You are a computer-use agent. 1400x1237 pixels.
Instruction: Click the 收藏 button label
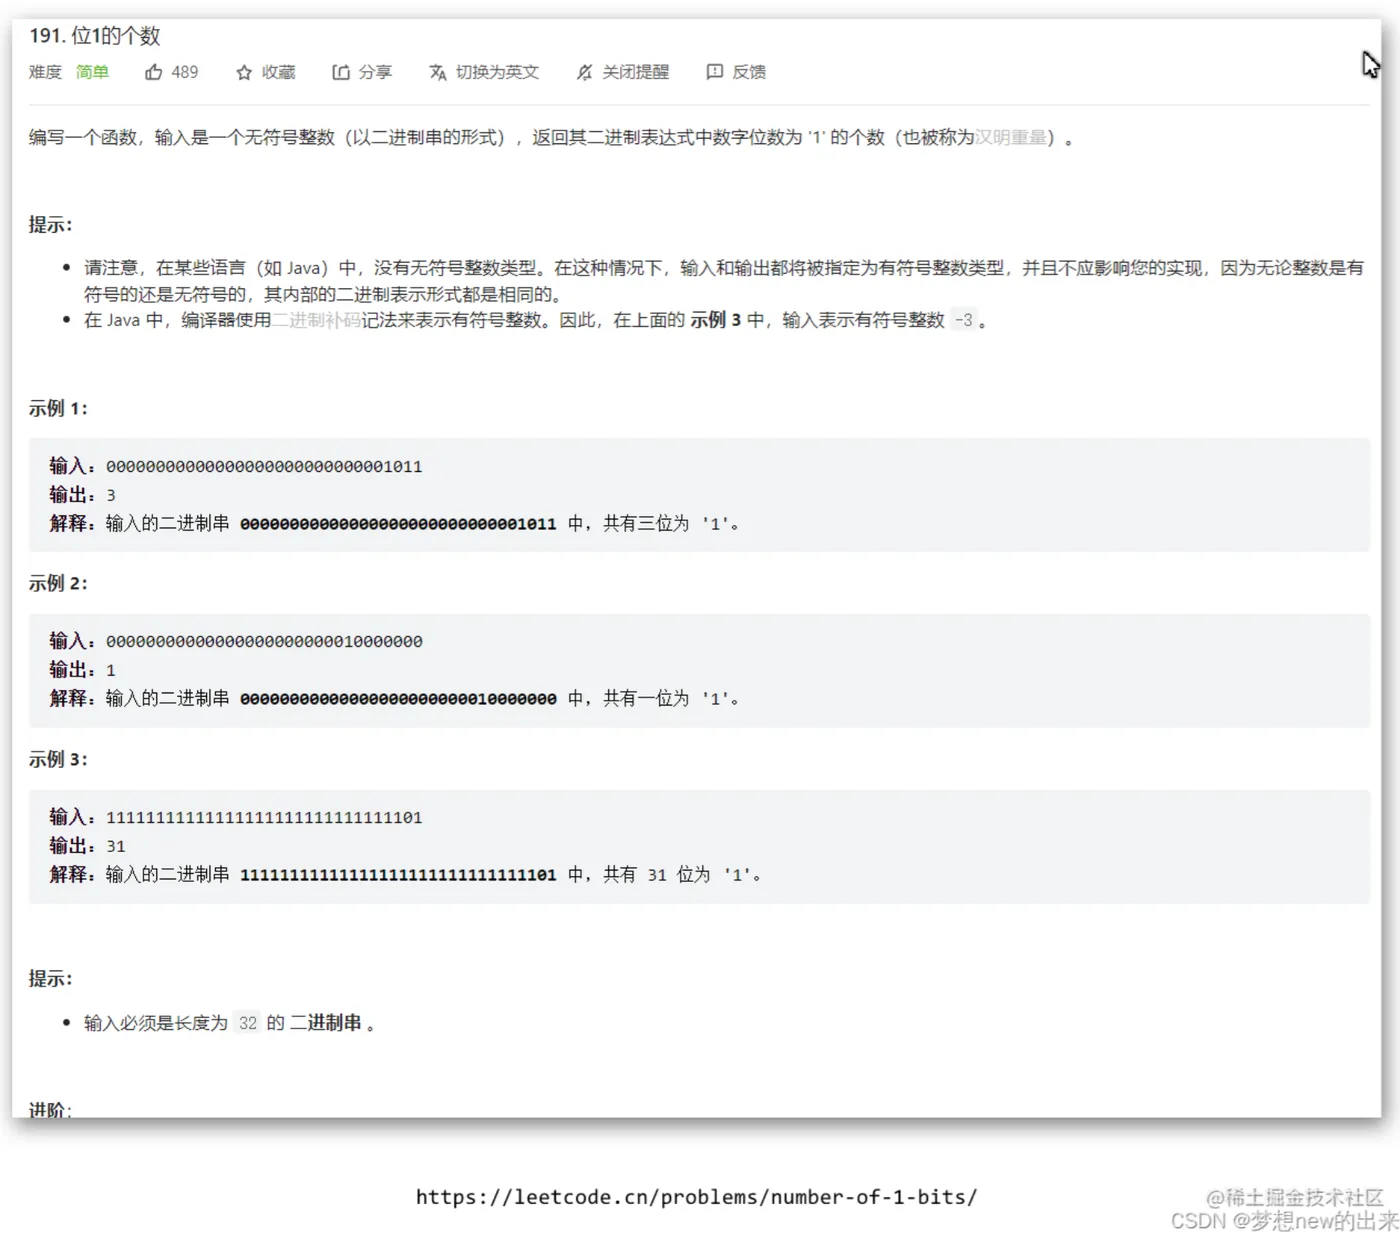click(279, 72)
